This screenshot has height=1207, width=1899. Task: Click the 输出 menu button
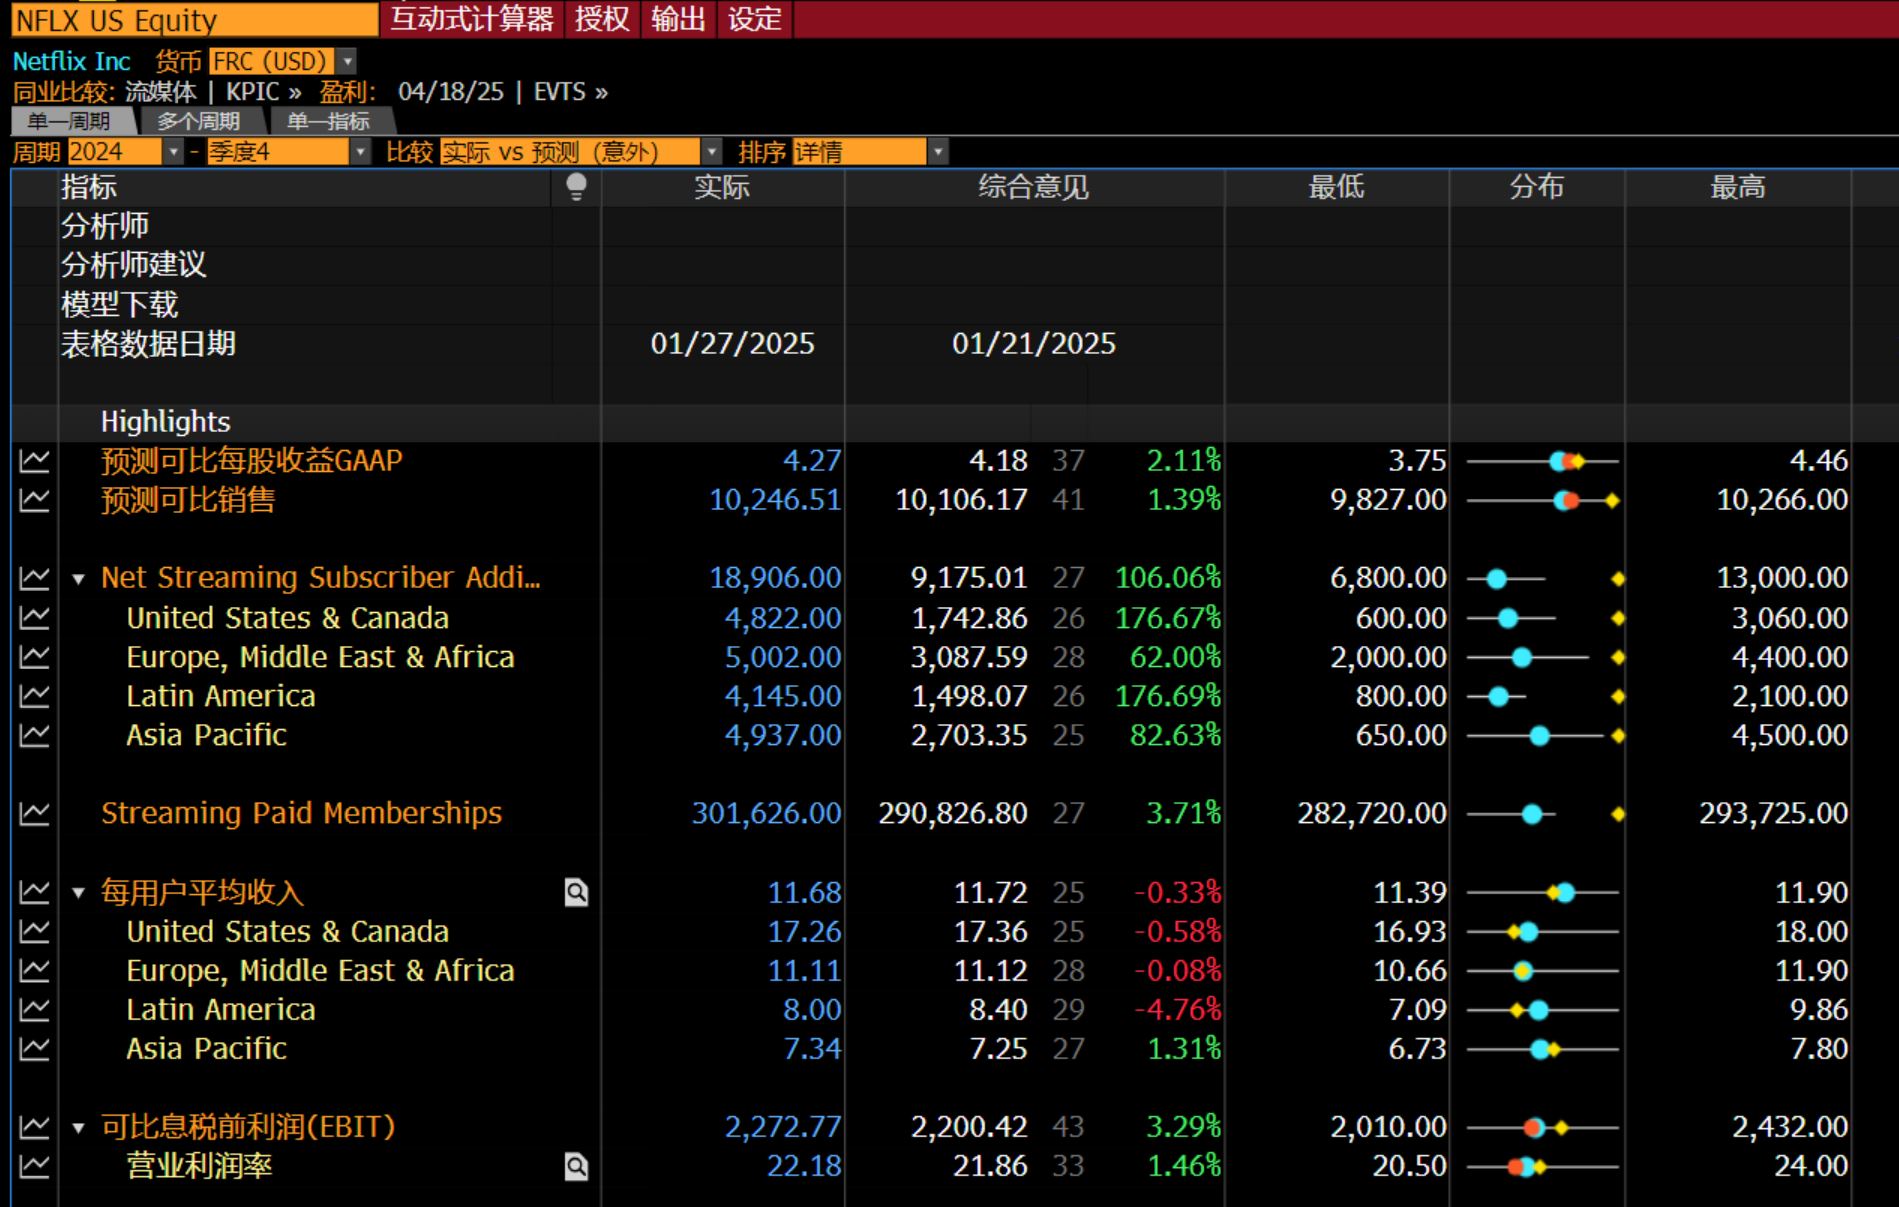click(678, 19)
